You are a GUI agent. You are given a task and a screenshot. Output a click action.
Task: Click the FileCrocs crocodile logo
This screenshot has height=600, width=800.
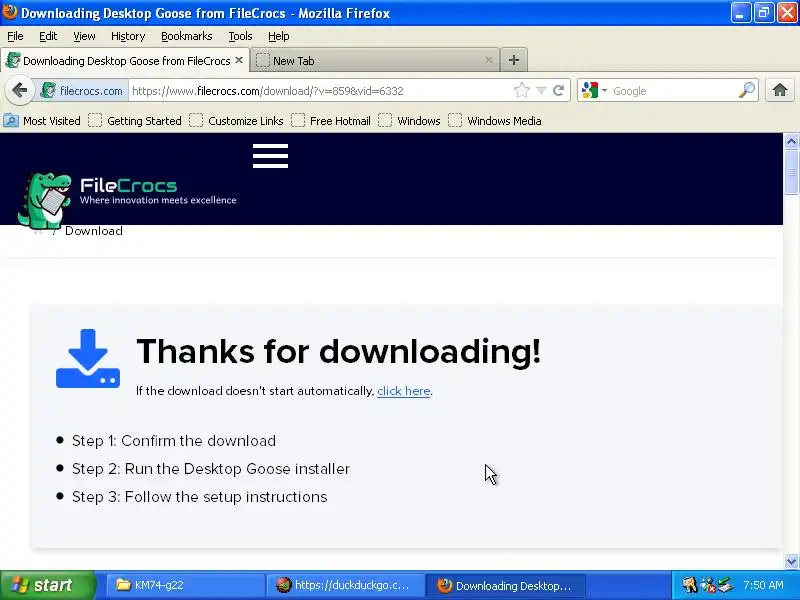pyautogui.click(x=44, y=201)
